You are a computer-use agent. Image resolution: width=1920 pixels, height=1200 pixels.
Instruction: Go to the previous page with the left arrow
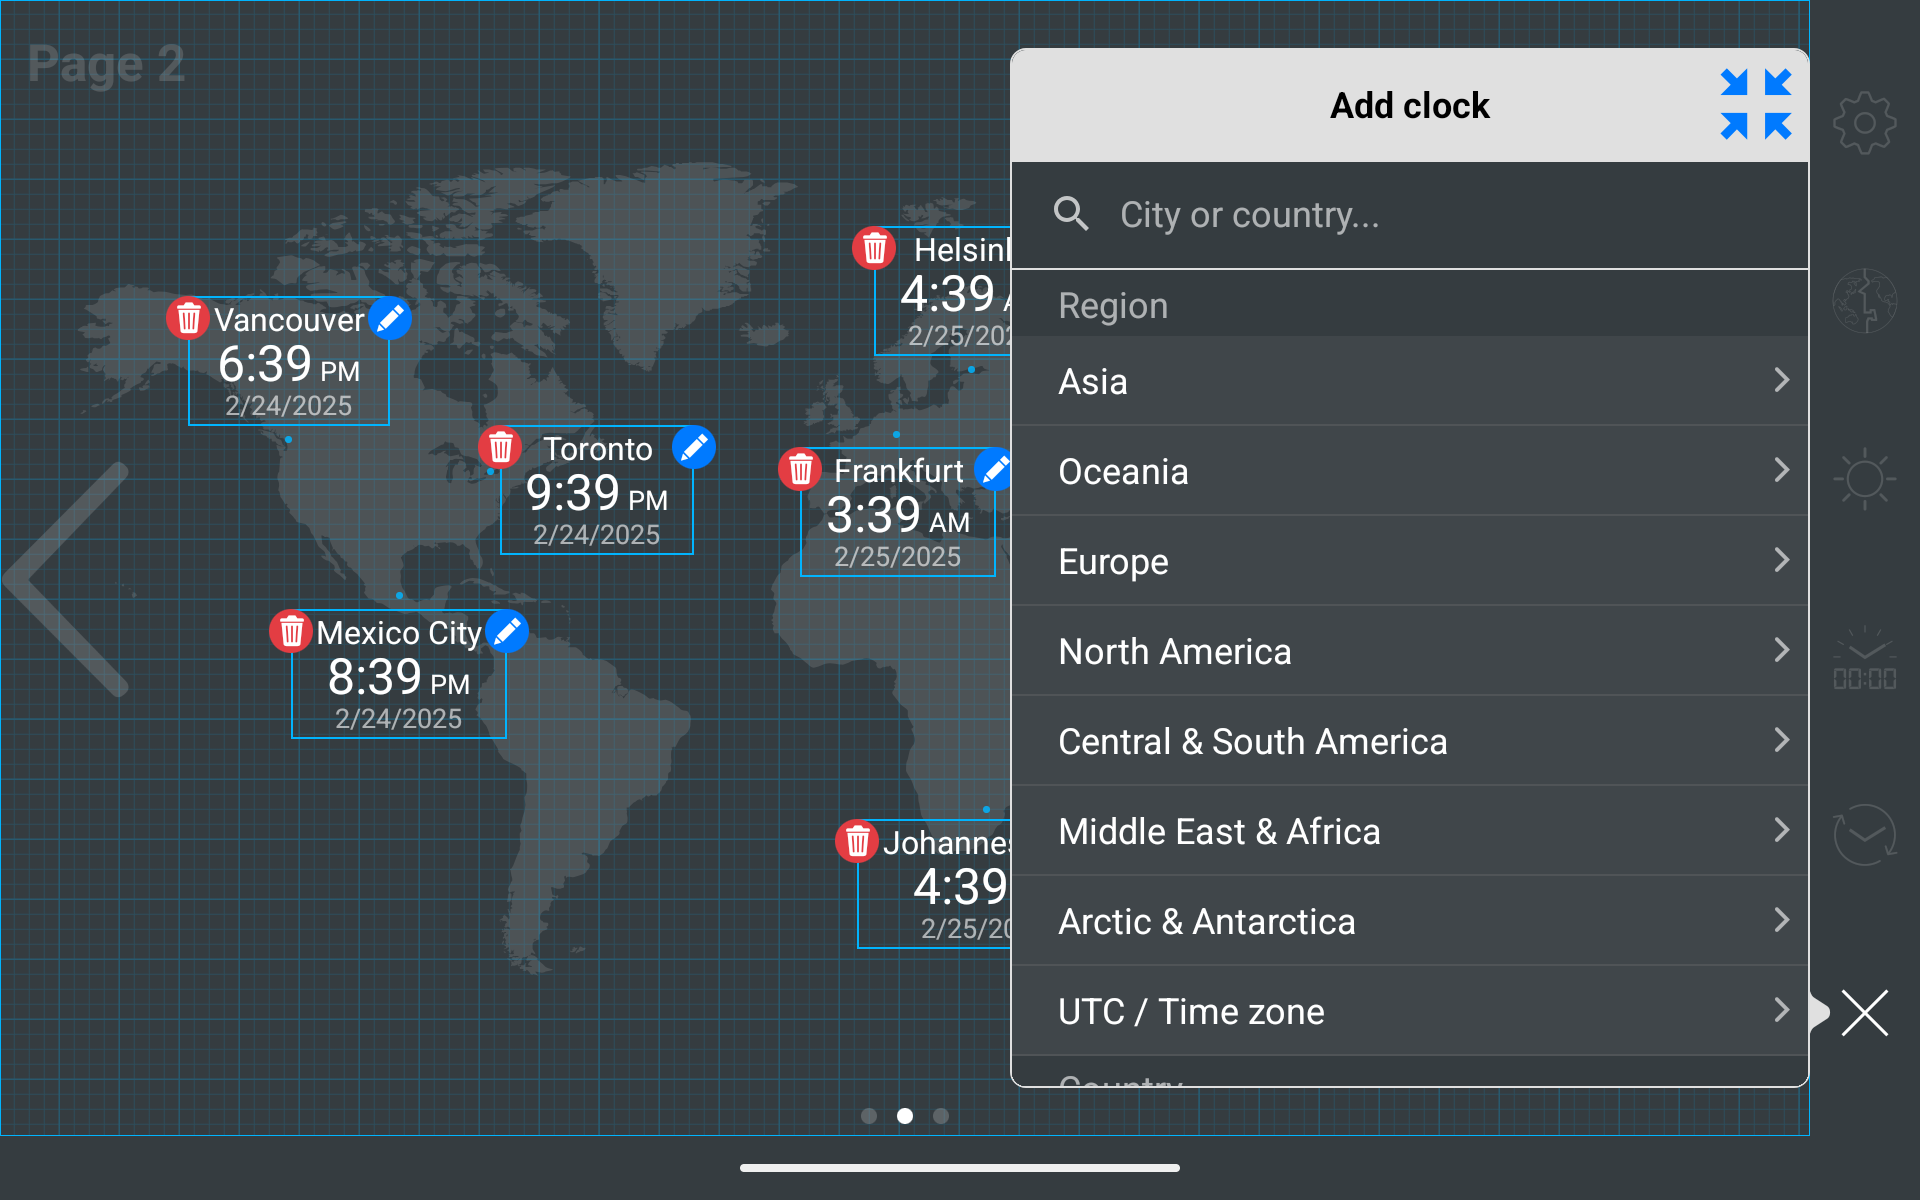point(66,579)
